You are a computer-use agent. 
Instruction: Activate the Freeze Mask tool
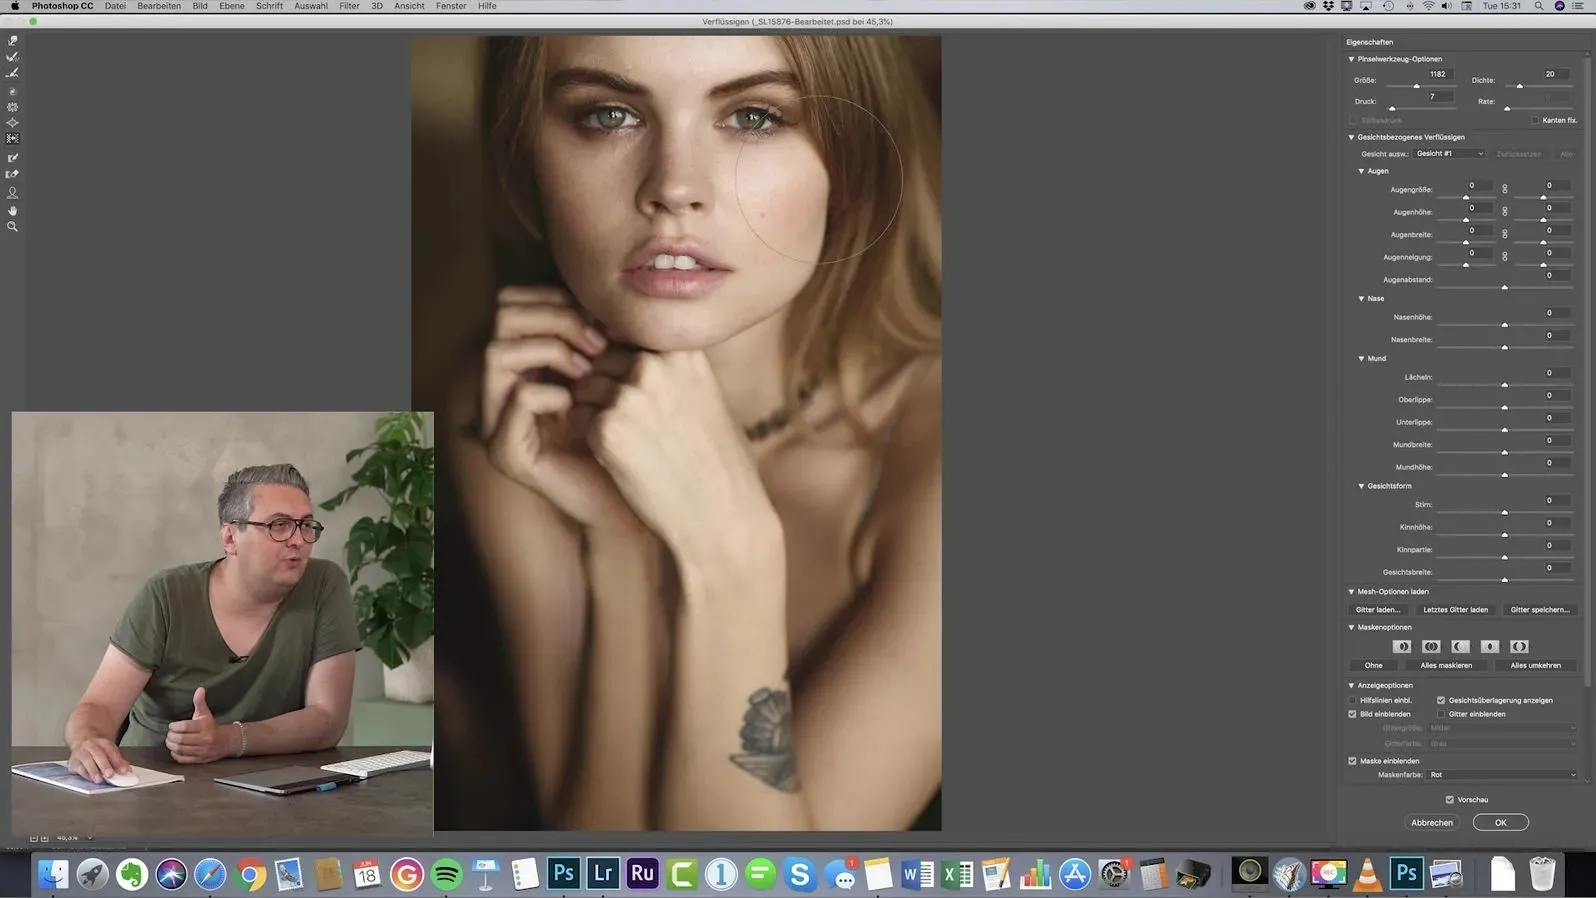point(13,157)
